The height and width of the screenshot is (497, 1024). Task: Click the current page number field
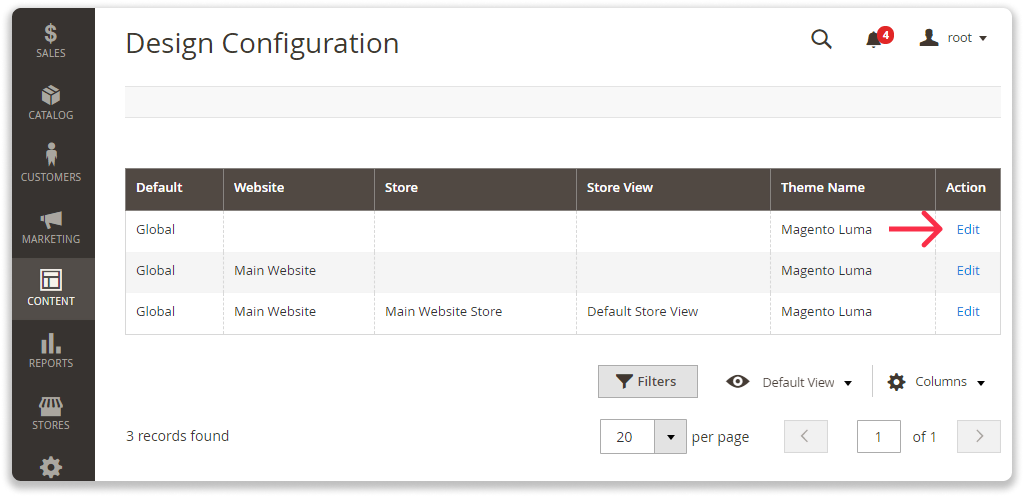click(879, 437)
